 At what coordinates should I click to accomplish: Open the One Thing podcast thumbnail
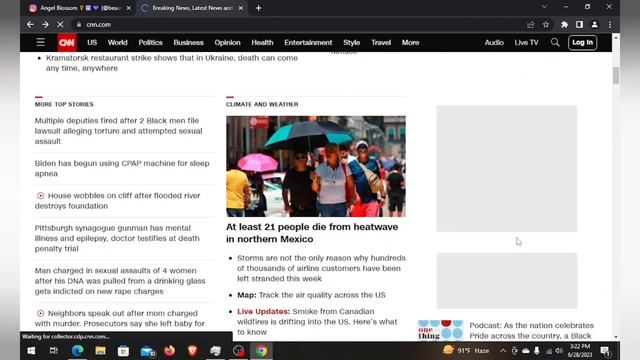(x=440, y=330)
